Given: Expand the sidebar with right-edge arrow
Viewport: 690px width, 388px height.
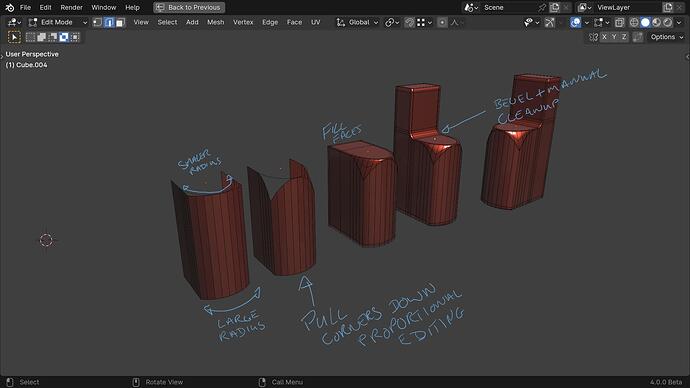Looking at the screenshot, I should pyautogui.click(x=687, y=57).
